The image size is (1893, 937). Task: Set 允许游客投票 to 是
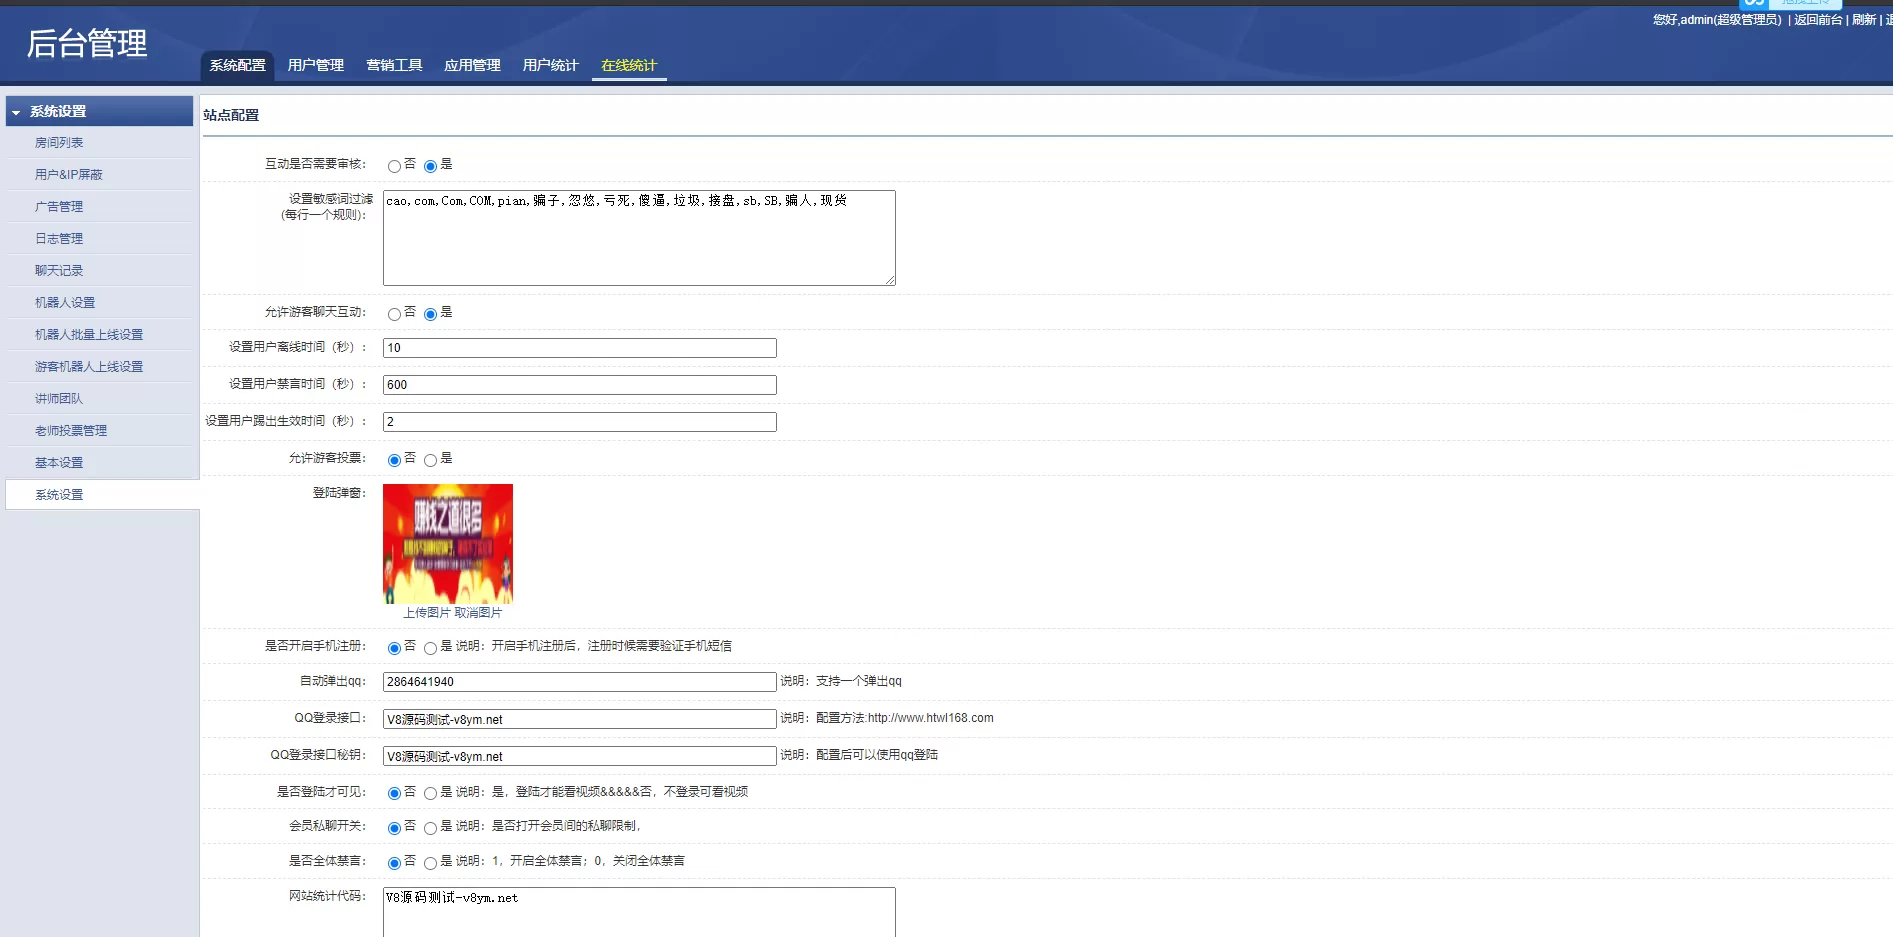(x=430, y=460)
